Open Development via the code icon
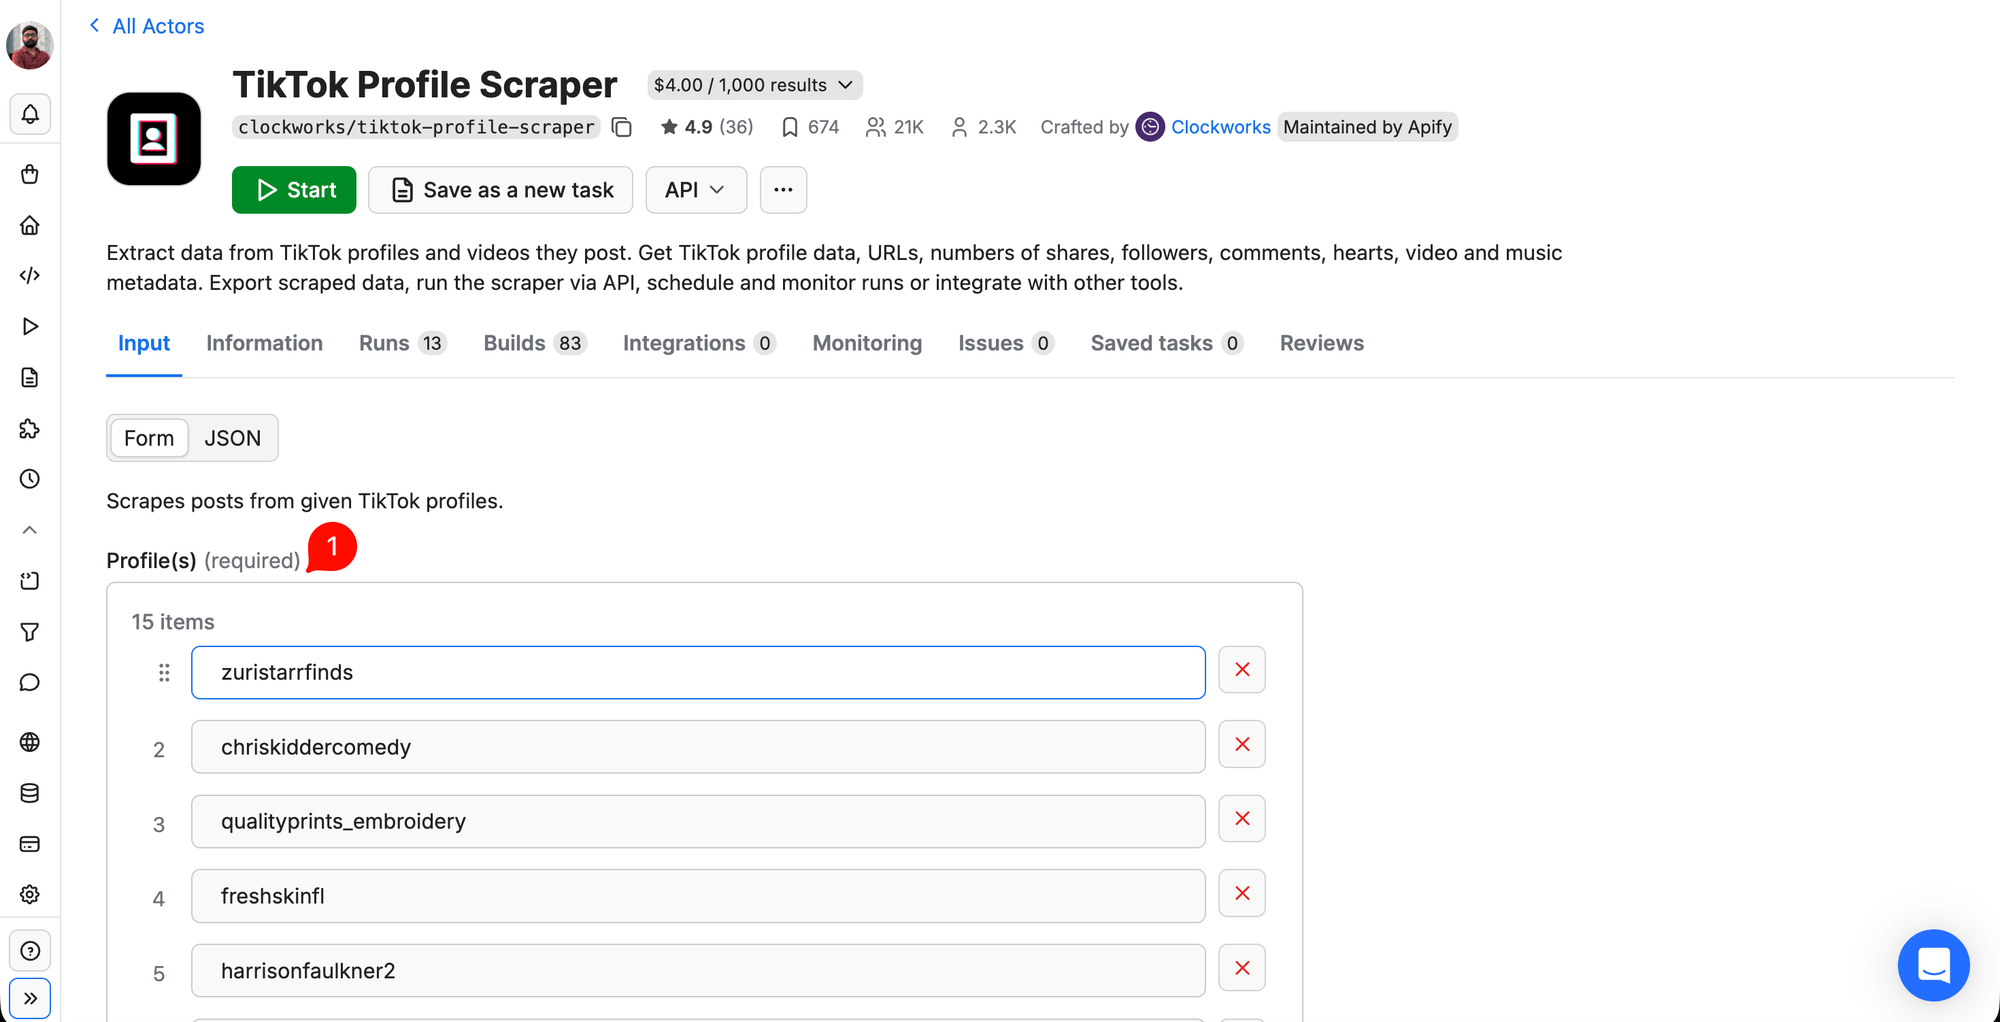Image resolution: width=2000 pixels, height=1022 pixels. click(x=30, y=275)
